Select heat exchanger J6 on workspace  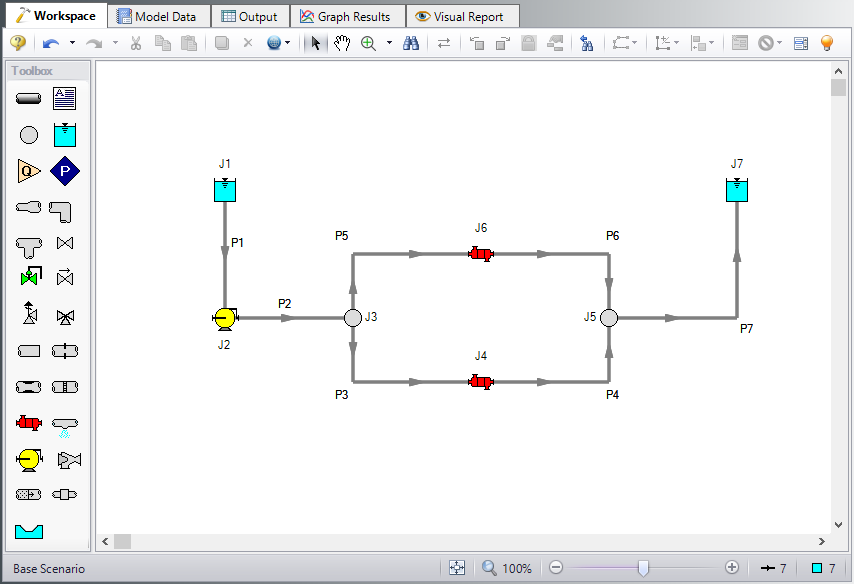tap(481, 254)
